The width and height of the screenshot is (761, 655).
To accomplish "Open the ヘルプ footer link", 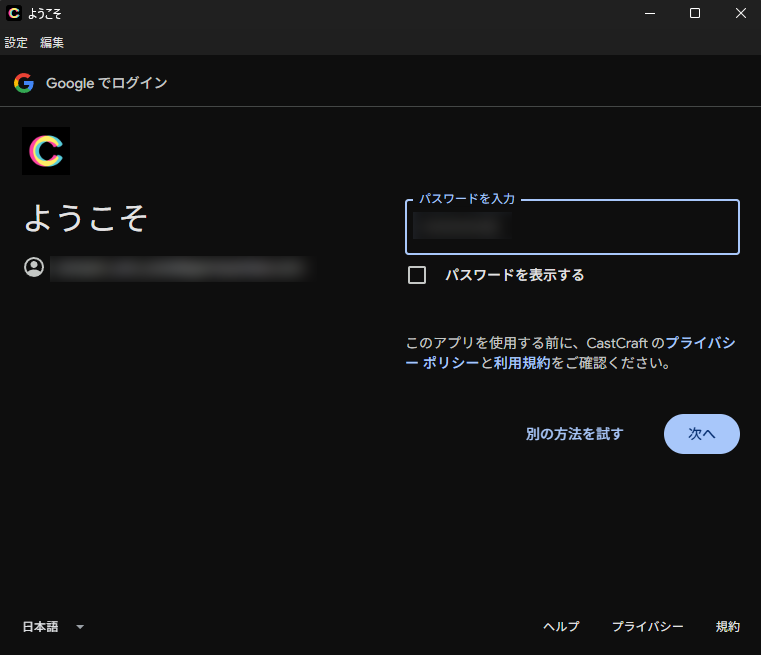I will pyautogui.click(x=562, y=626).
